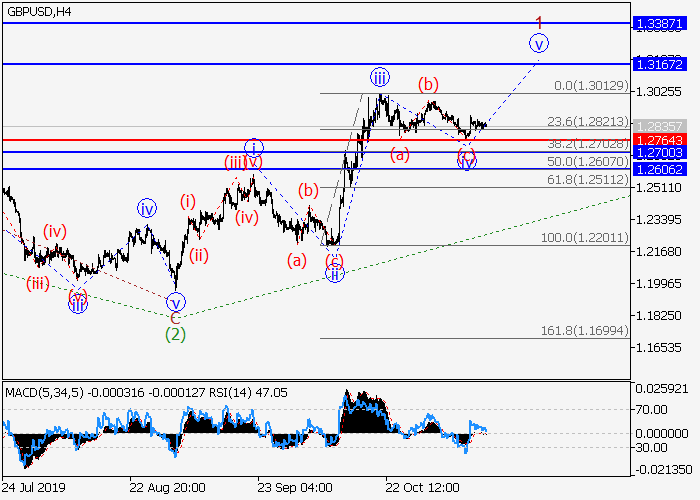The height and width of the screenshot is (500, 700).
Task: Click the GBPUSD,H4 chart title
Action: (x=37, y=11)
